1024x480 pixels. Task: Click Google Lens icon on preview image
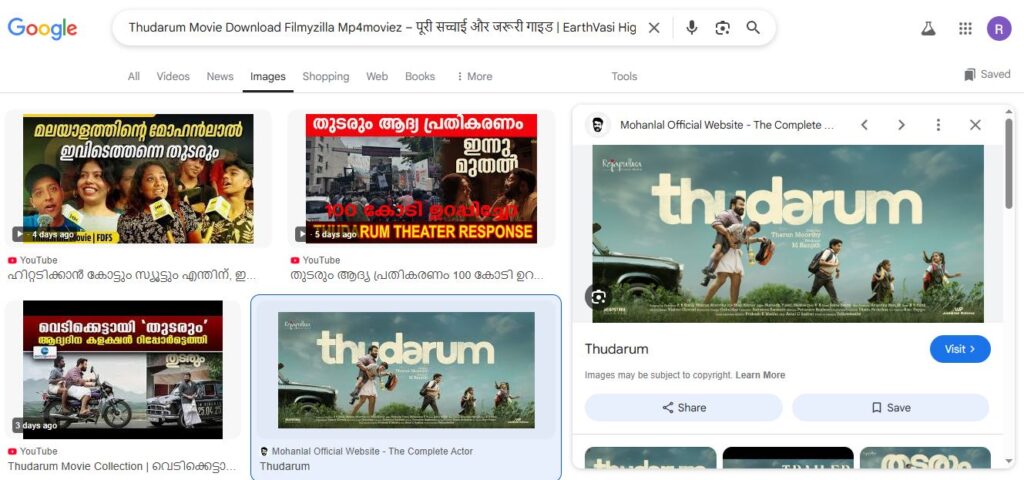(x=598, y=297)
